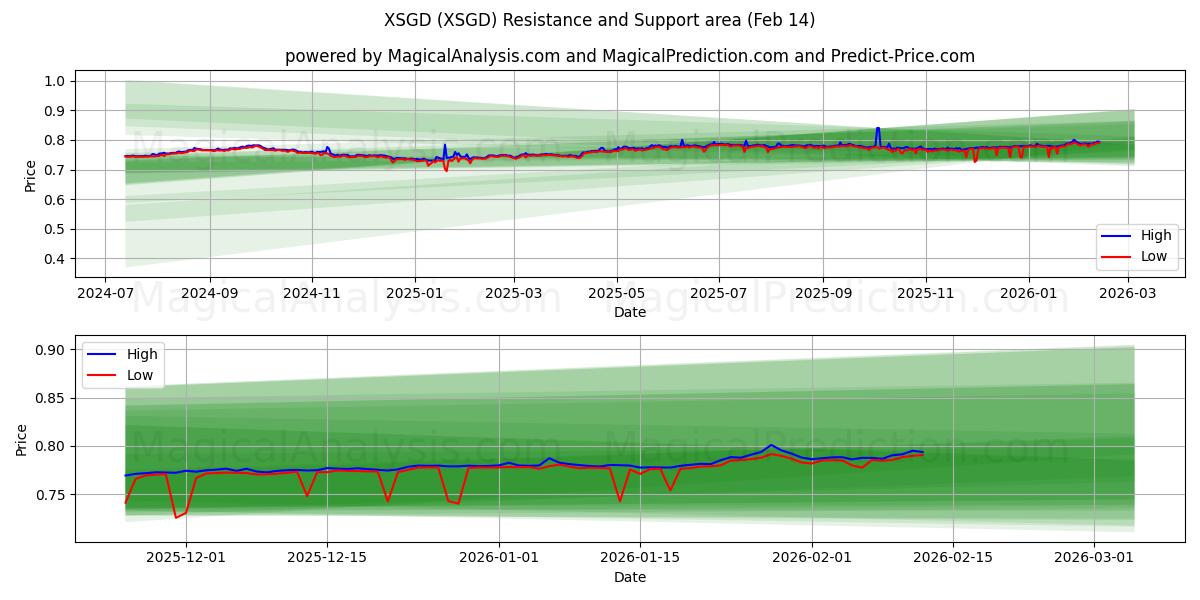
Task: Click the bottom chart y-axis value '0.85'
Action: coord(51,398)
